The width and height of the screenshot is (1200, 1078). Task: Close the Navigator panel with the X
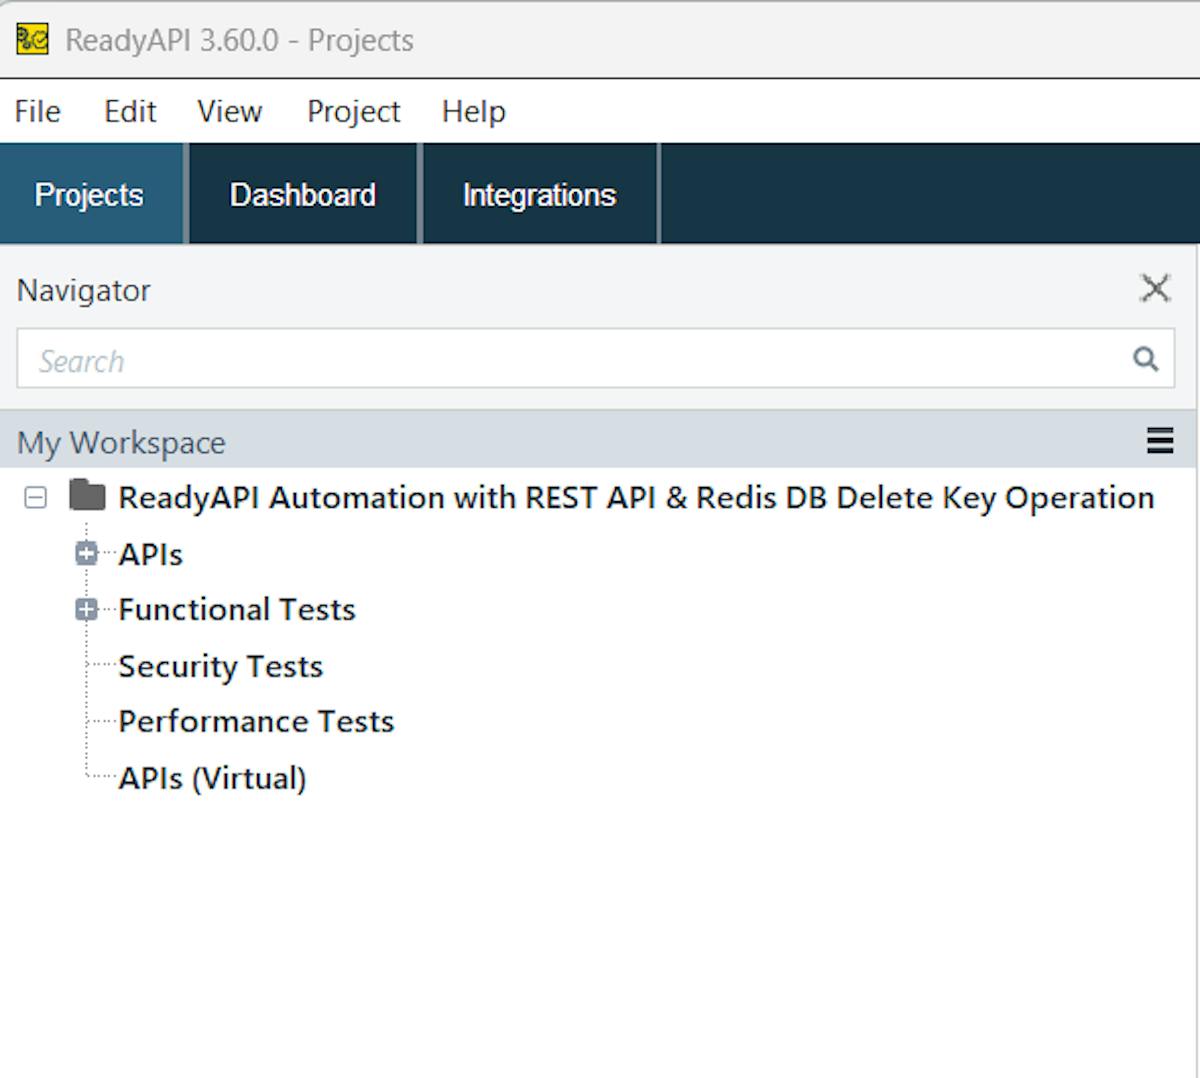1155,289
